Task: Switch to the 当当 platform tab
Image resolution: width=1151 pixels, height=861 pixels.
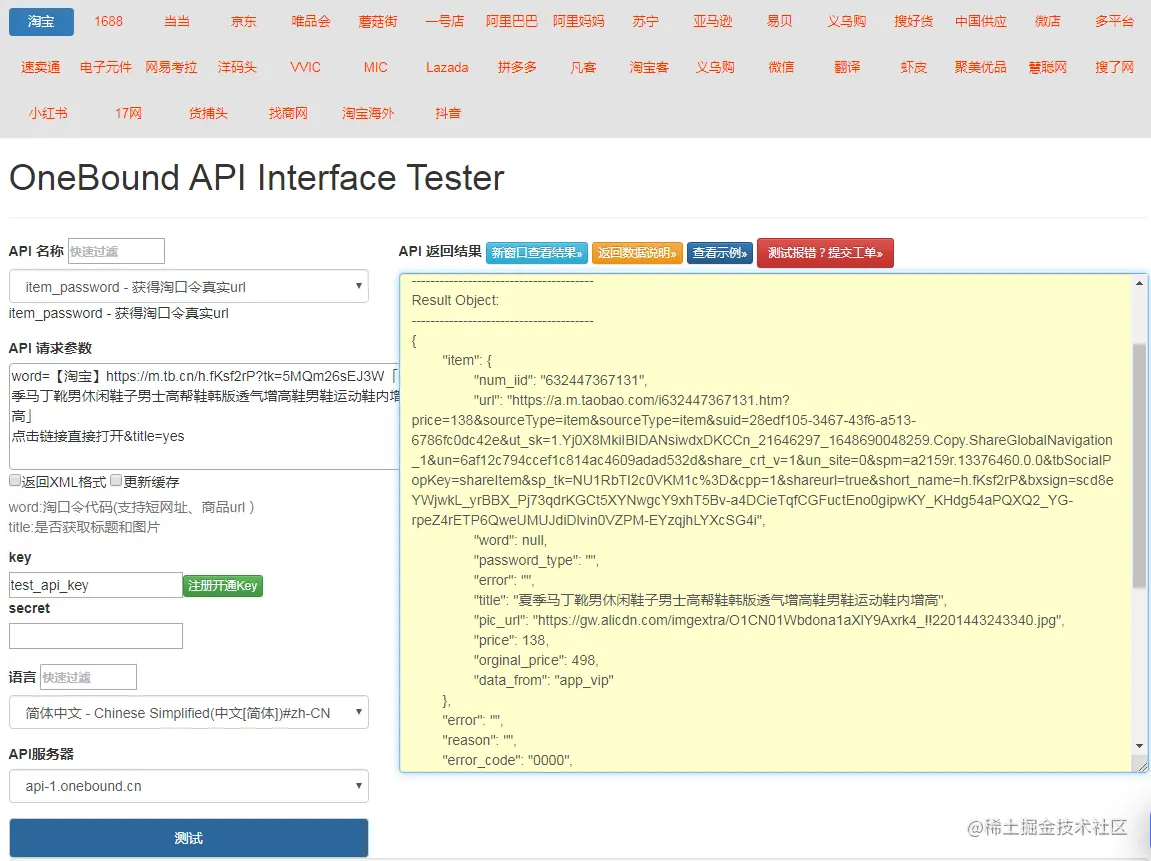Action: pyautogui.click(x=176, y=22)
